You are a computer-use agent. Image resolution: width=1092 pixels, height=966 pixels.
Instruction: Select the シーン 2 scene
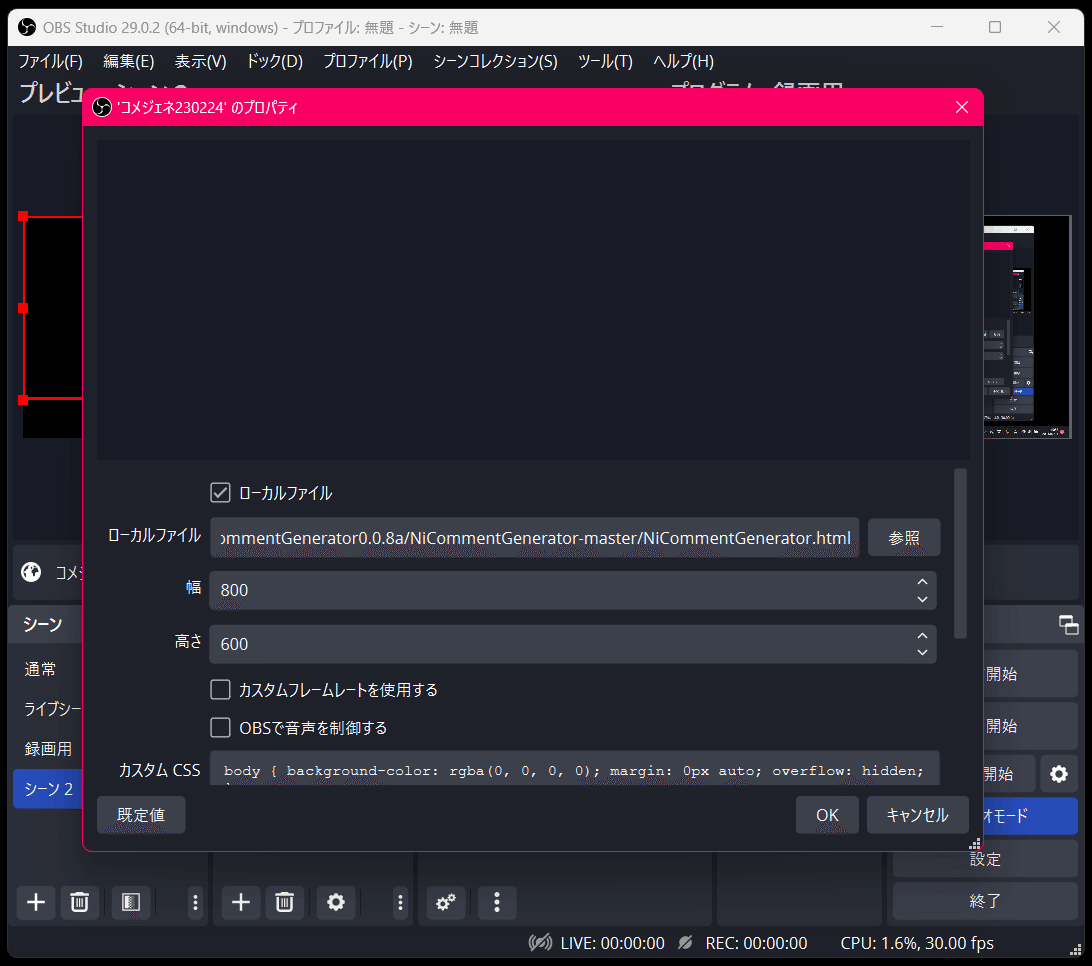[47, 788]
